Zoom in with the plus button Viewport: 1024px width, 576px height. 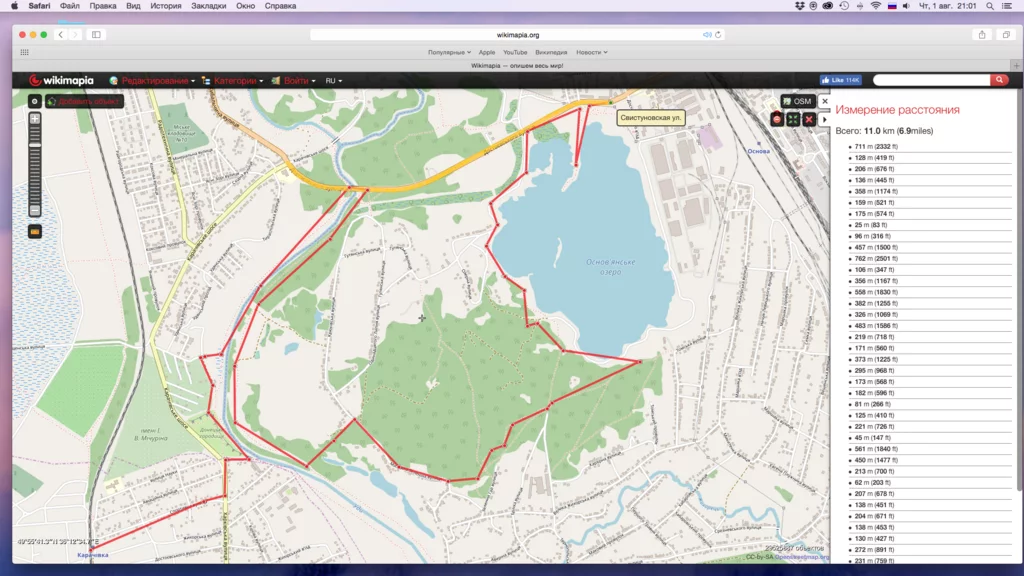[35, 119]
